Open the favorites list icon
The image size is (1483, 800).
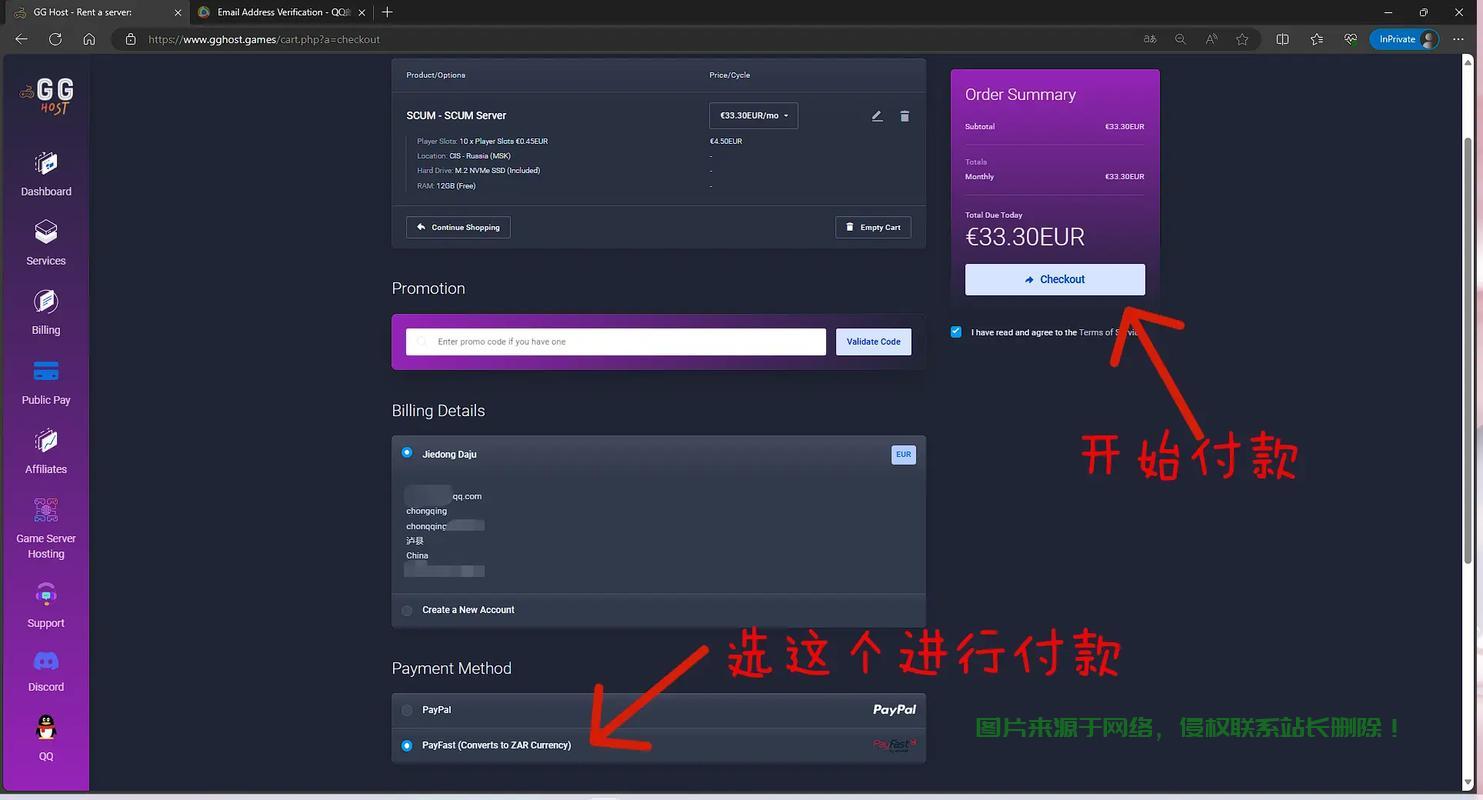point(1316,39)
